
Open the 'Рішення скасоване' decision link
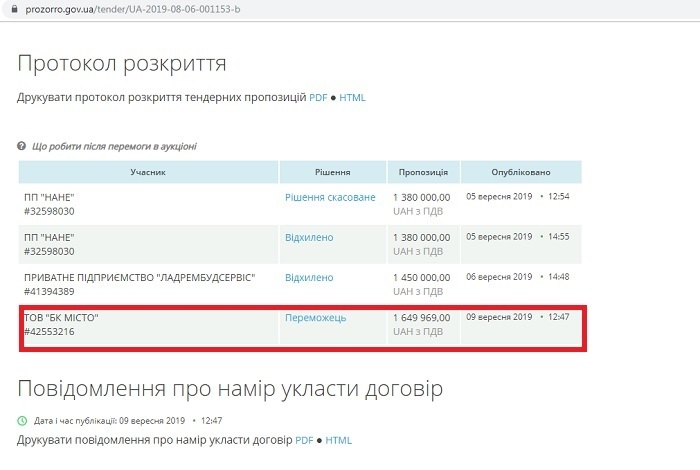tap(330, 197)
